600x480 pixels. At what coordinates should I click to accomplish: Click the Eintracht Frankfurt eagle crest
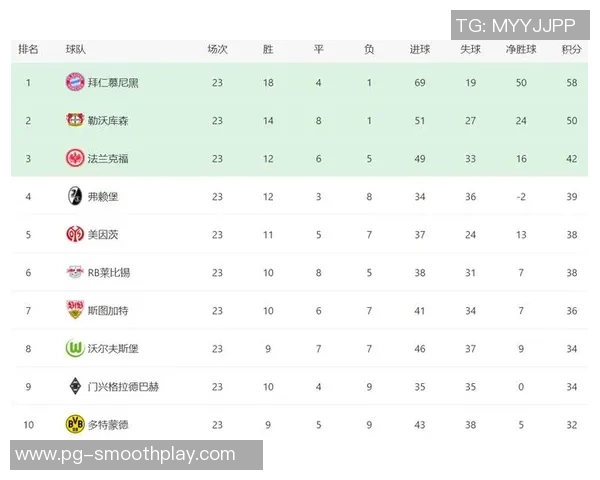[74, 158]
